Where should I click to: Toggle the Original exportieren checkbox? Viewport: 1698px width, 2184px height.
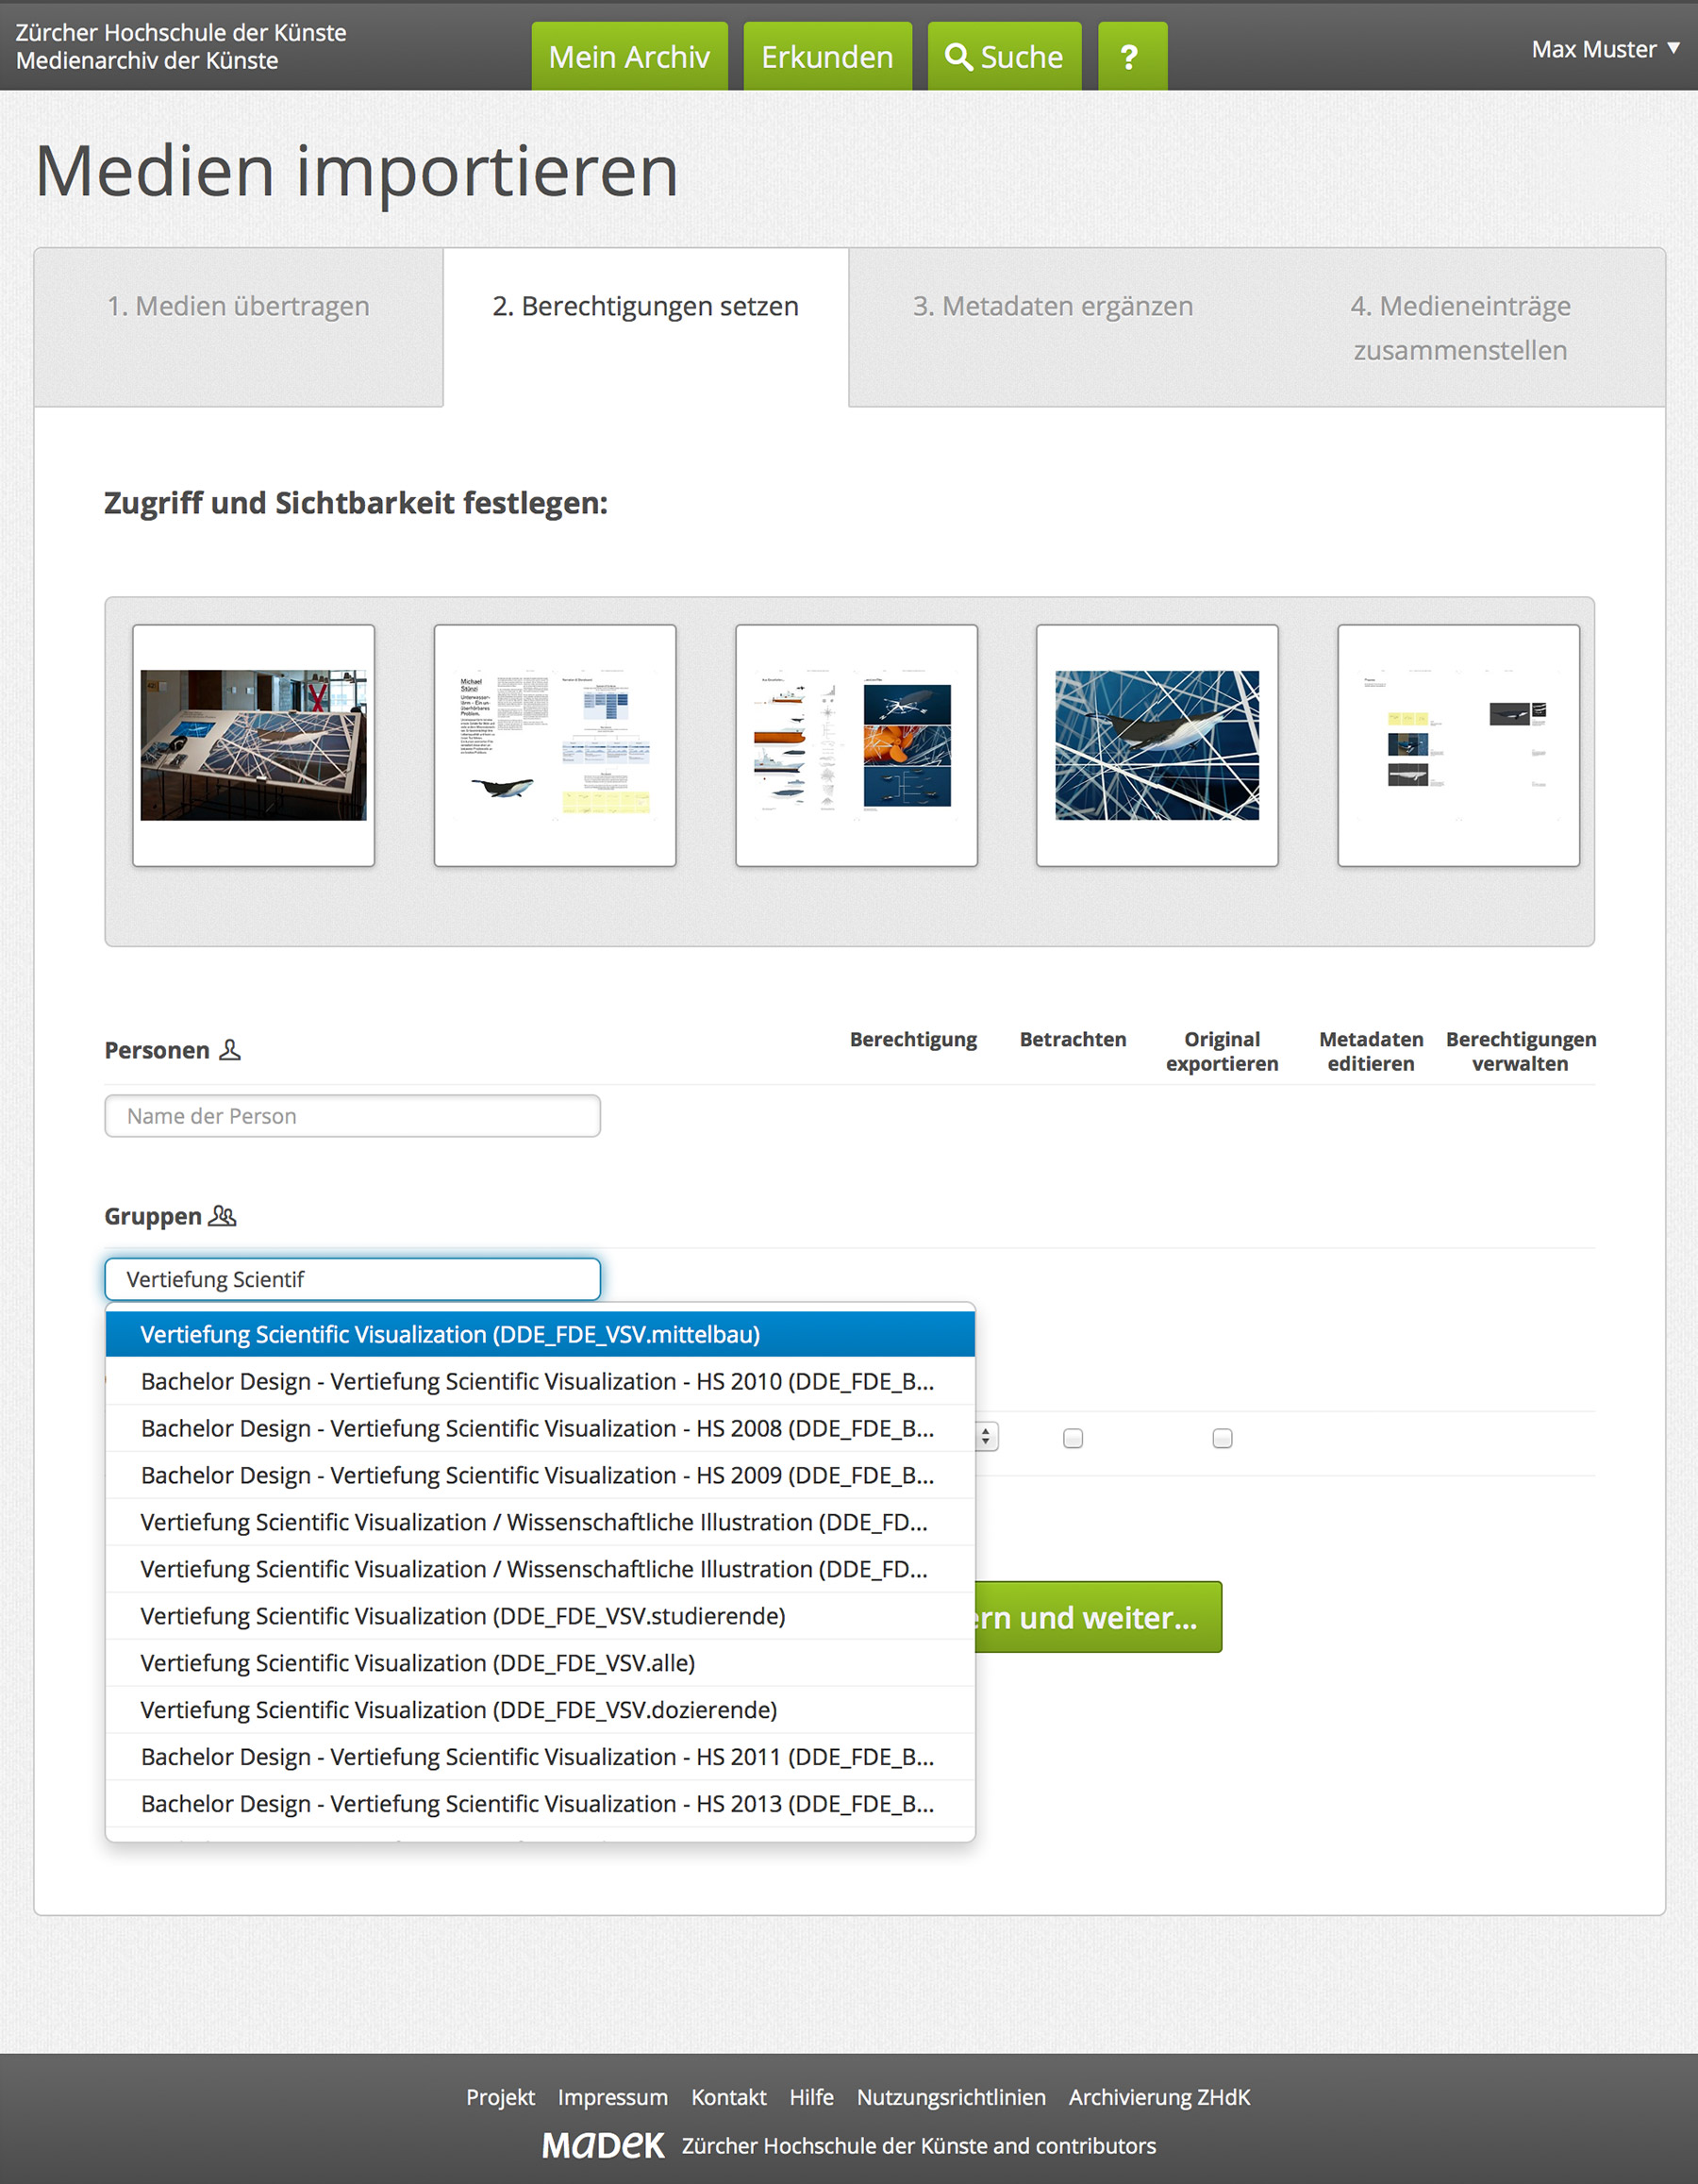click(1221, 1438)
